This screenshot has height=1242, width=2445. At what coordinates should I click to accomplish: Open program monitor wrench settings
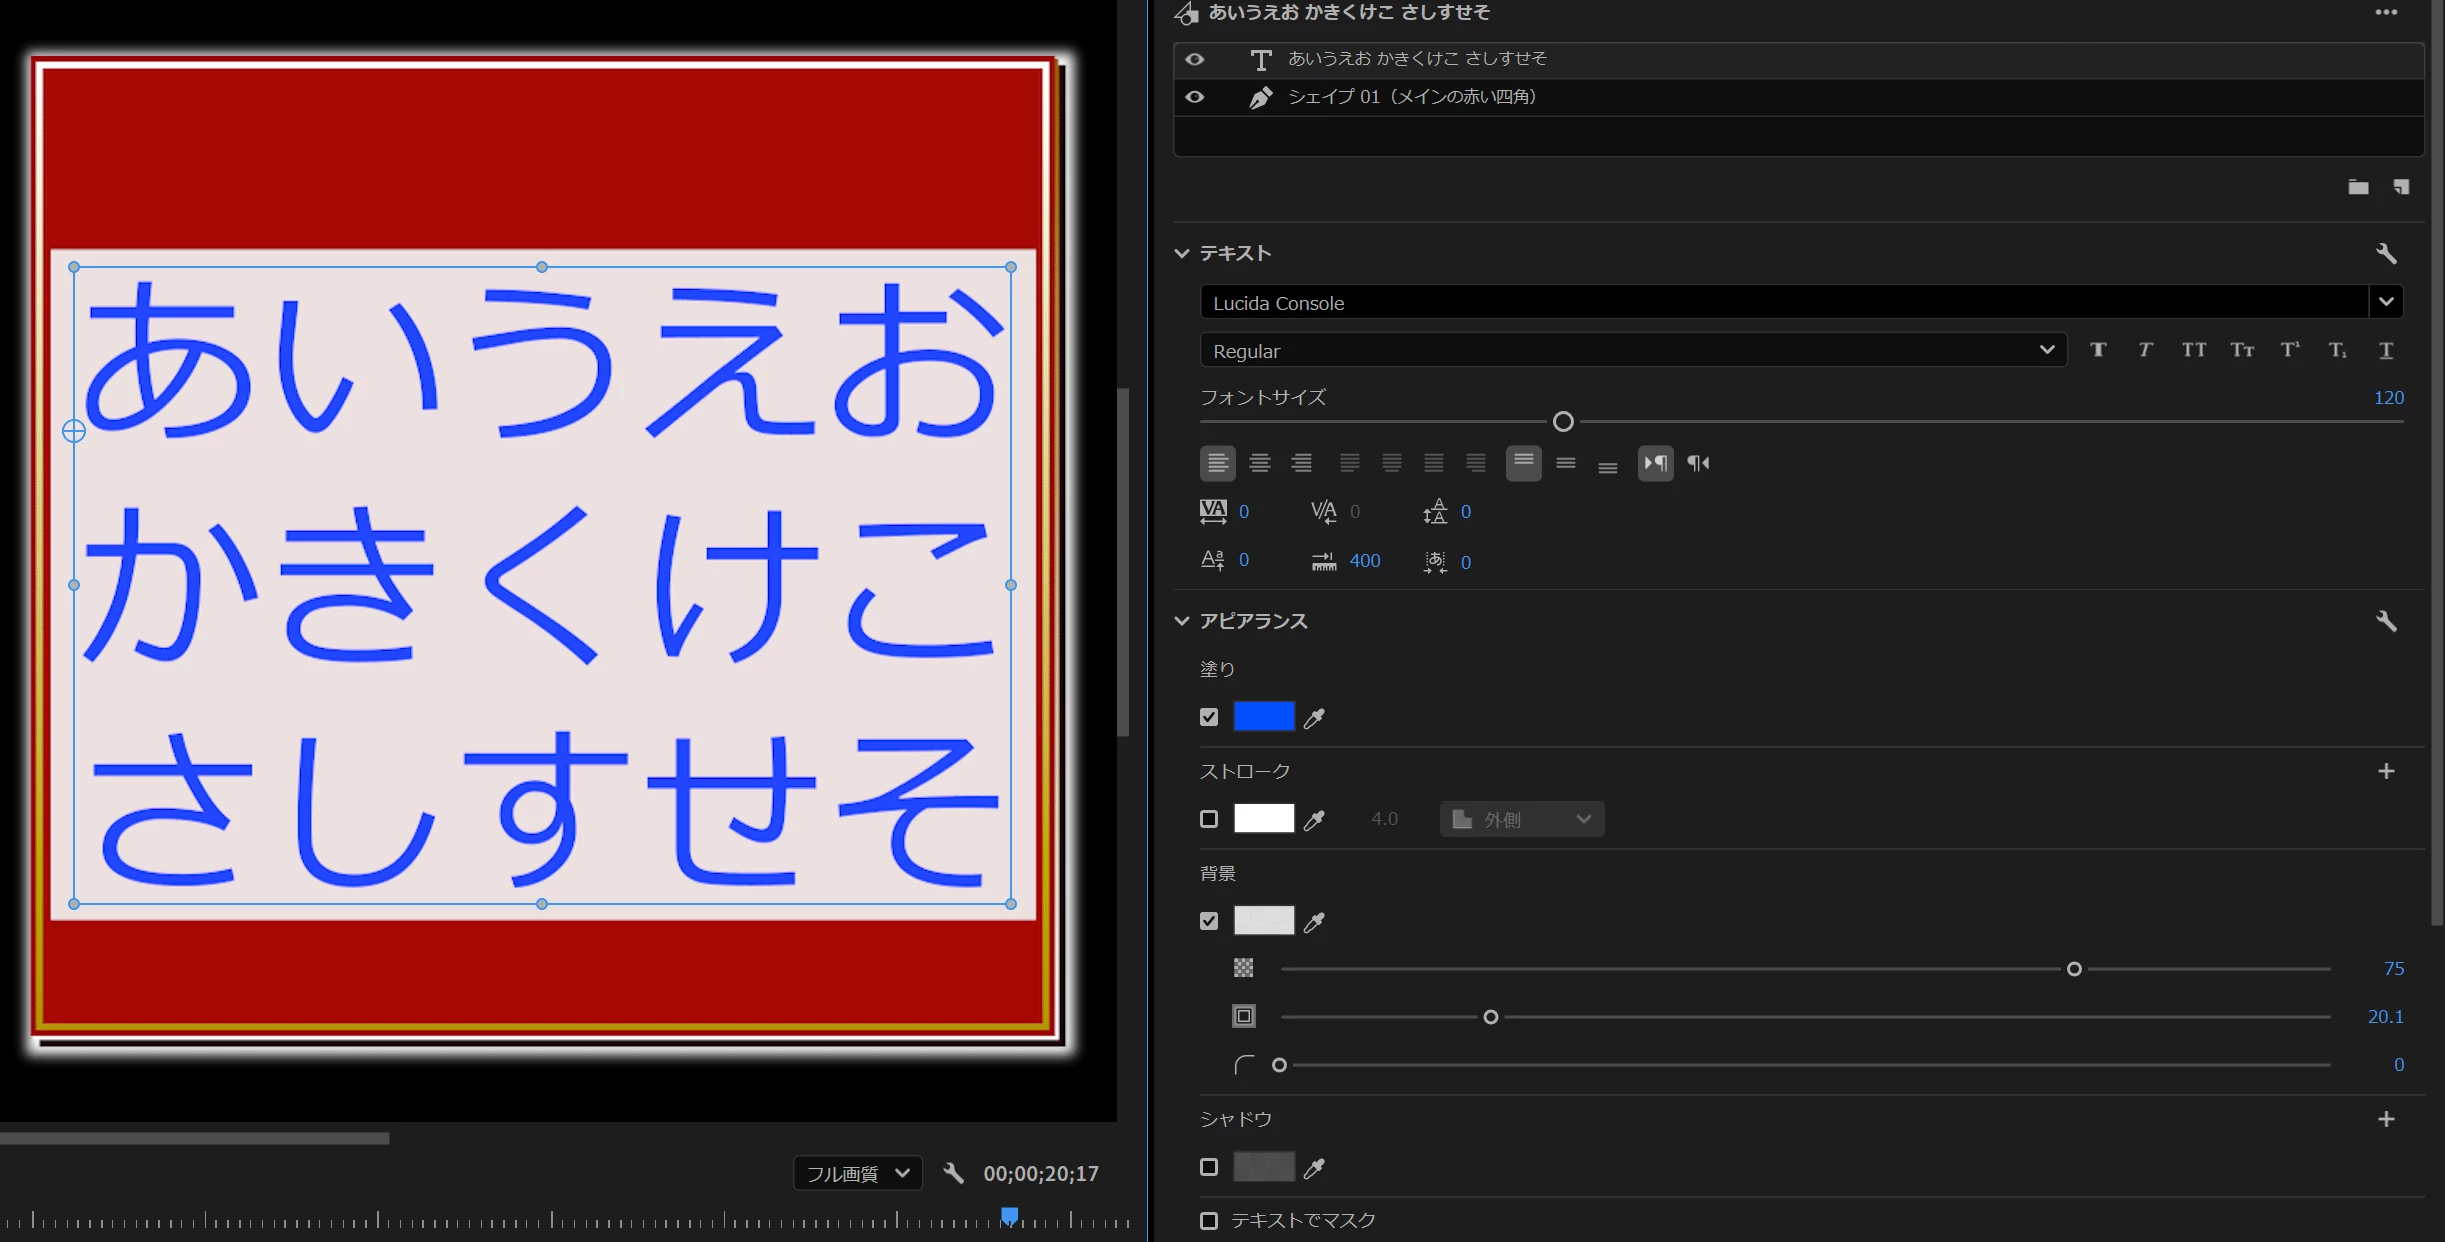(953, 1173)
